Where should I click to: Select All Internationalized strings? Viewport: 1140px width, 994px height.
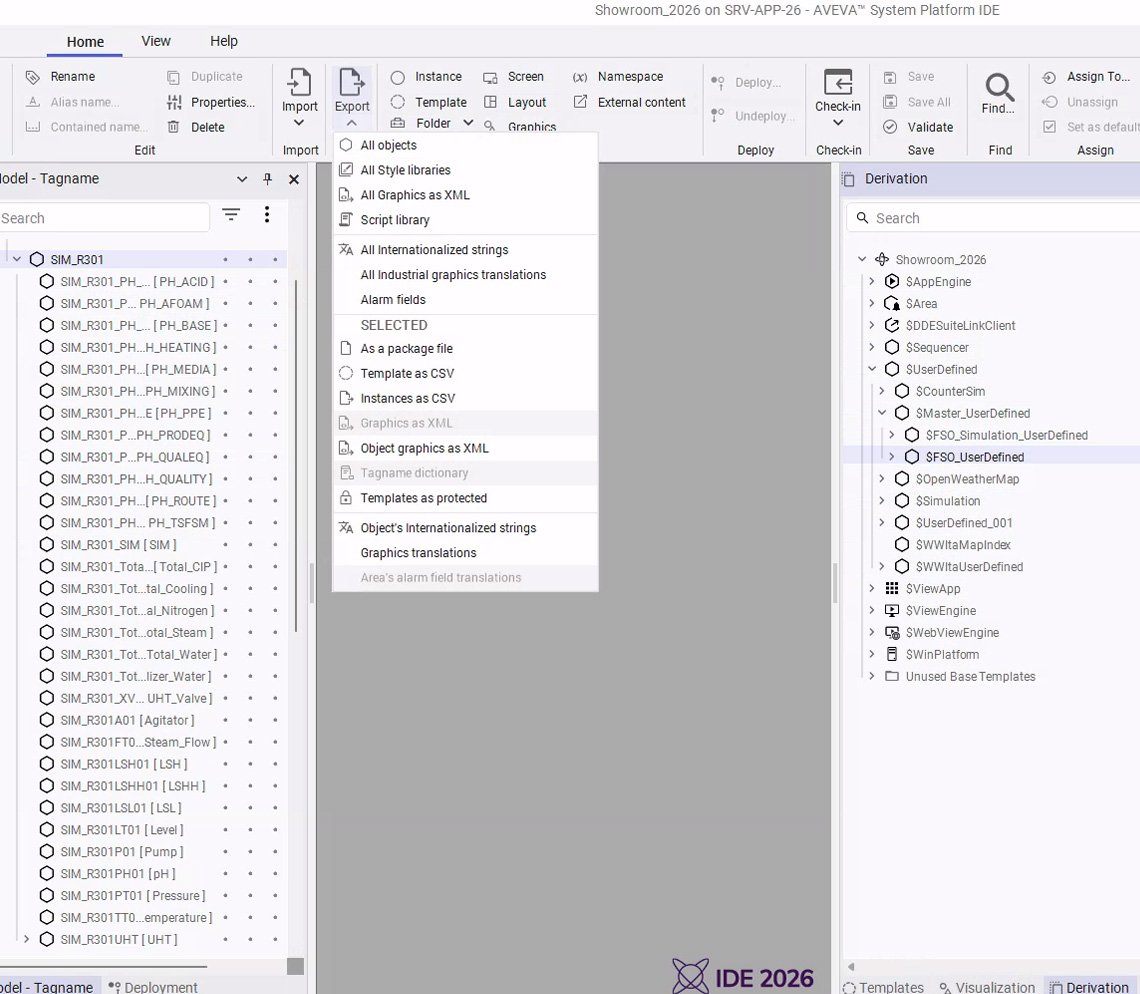click(x=465, y=250)
